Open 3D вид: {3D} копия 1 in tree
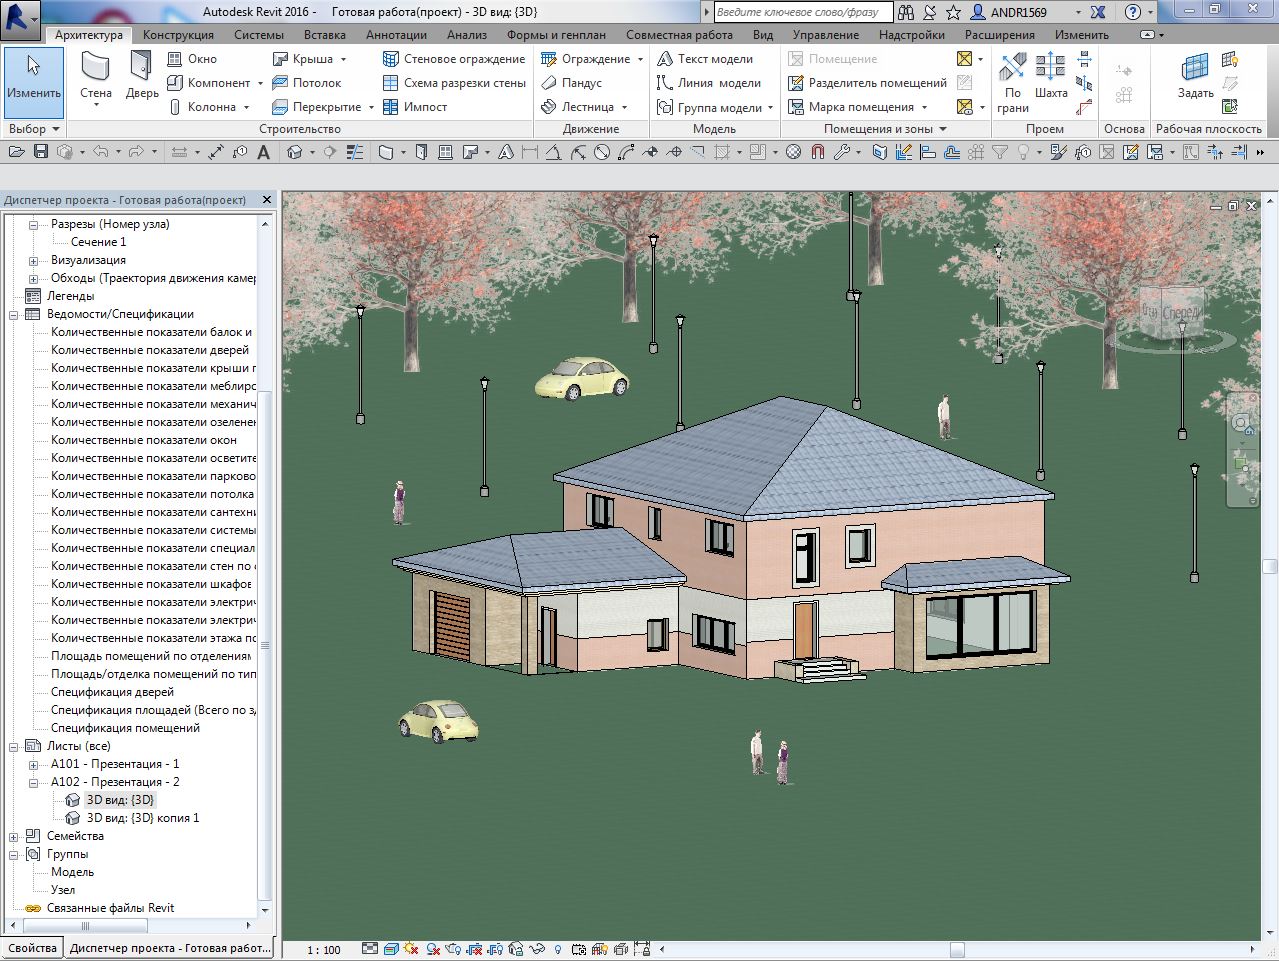1279x961 pixels. pos(143,818)
